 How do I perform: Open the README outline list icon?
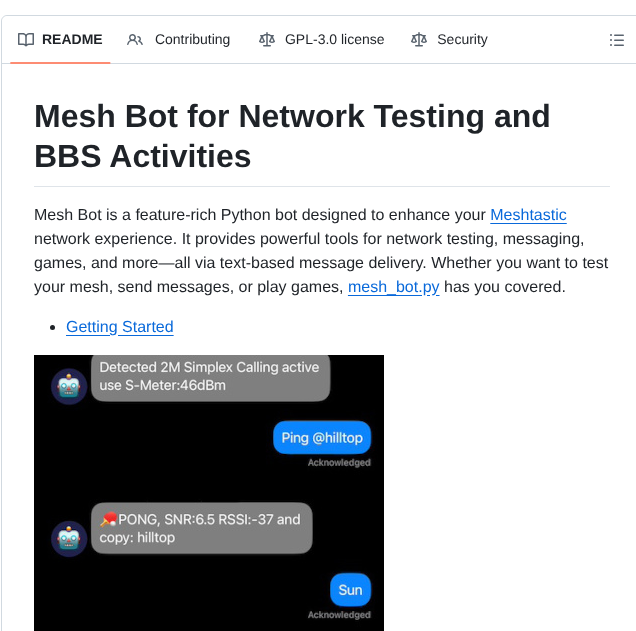click(617, 40)
